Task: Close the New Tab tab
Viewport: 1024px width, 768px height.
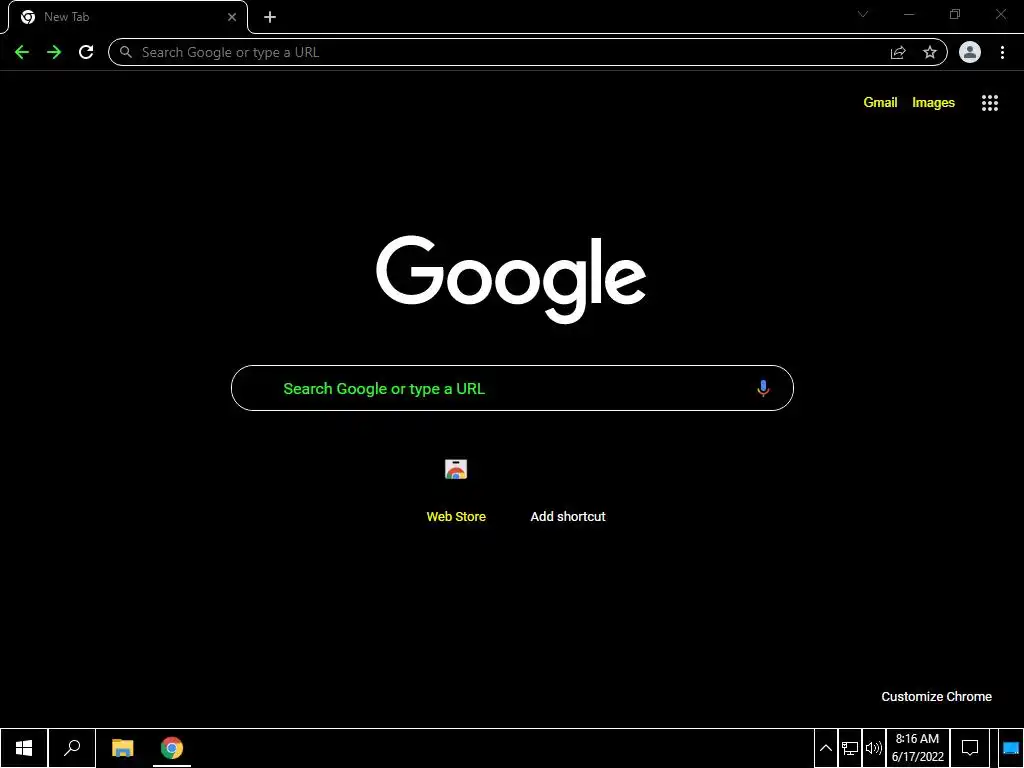Action: (232, 17)
